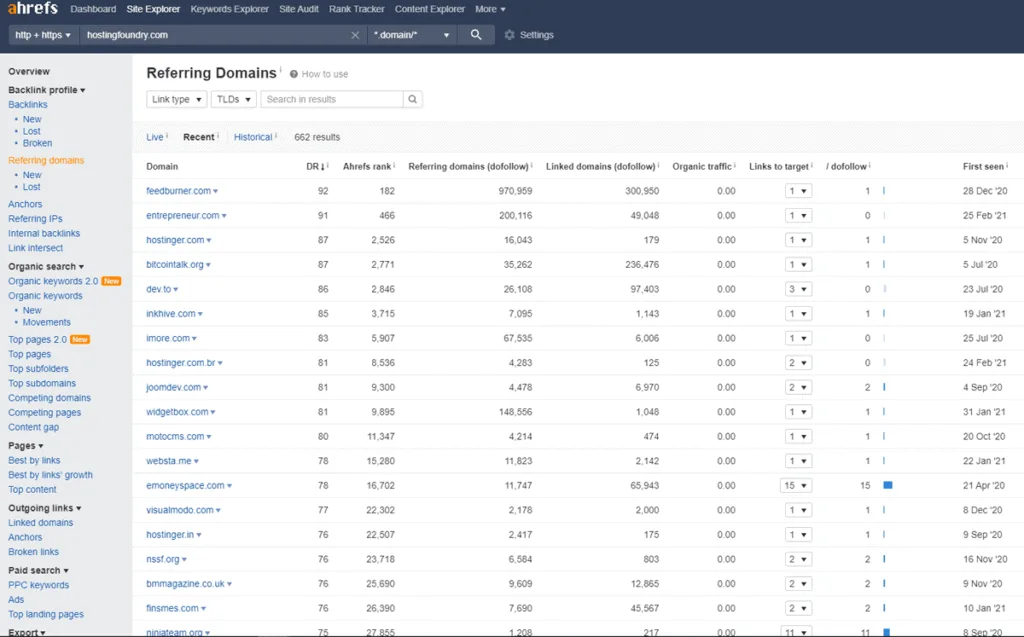Image resolution: width=1024 pixels, height=637 pixels.
Task: Open Site Audit
Action: point(299,9)
